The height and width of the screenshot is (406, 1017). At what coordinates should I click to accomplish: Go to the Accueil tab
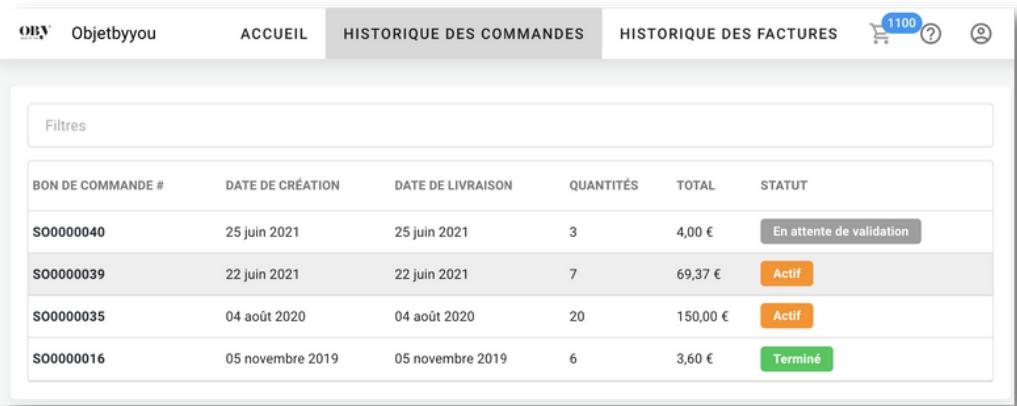tap(274, 34)
